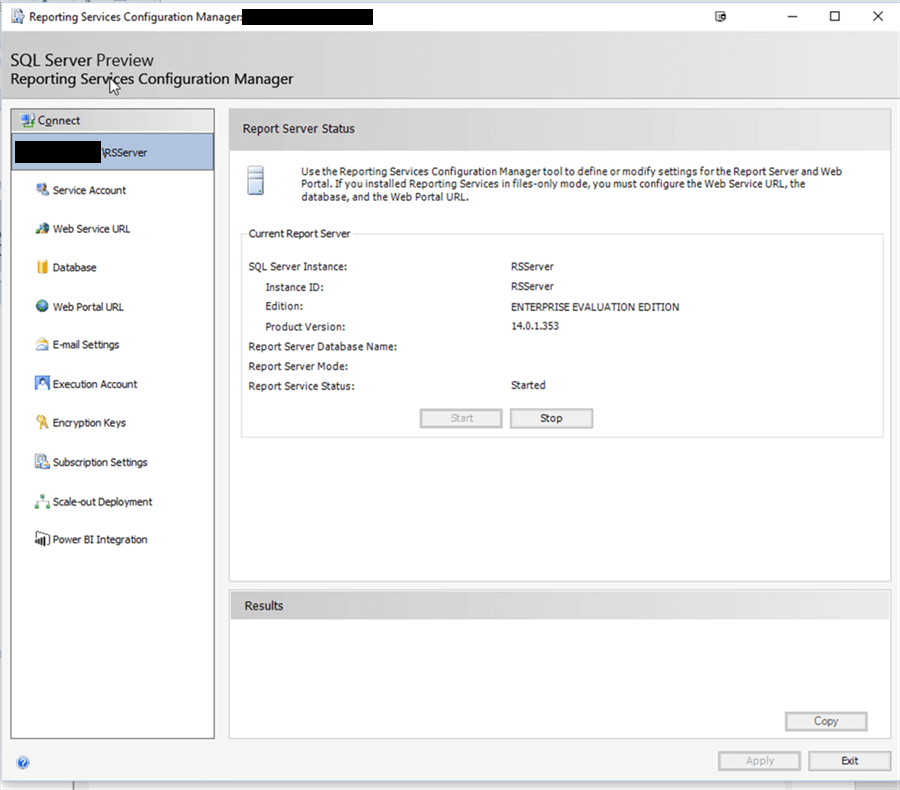Click the Report Server Database Name label

click(323, 346)
